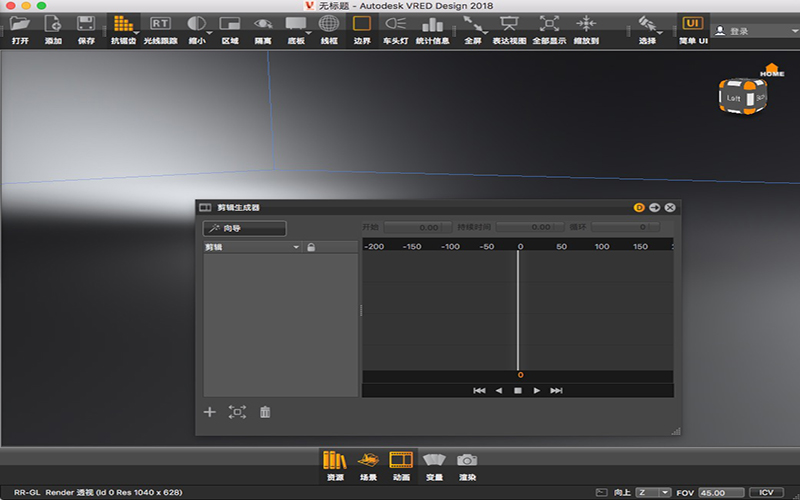800x500 pixels.
Task: Click the terminal icon in status bar
Action: (x=602, y=492)
